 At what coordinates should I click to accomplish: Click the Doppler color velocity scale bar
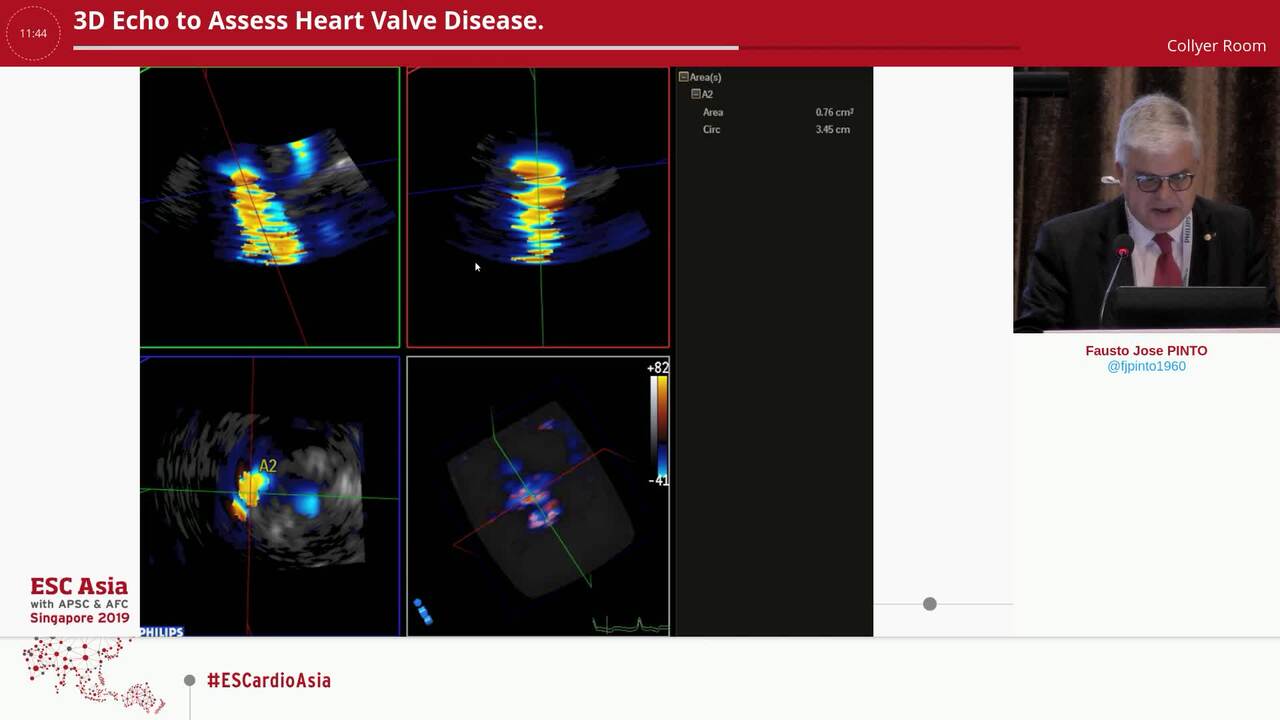click(x=658, y=425)
